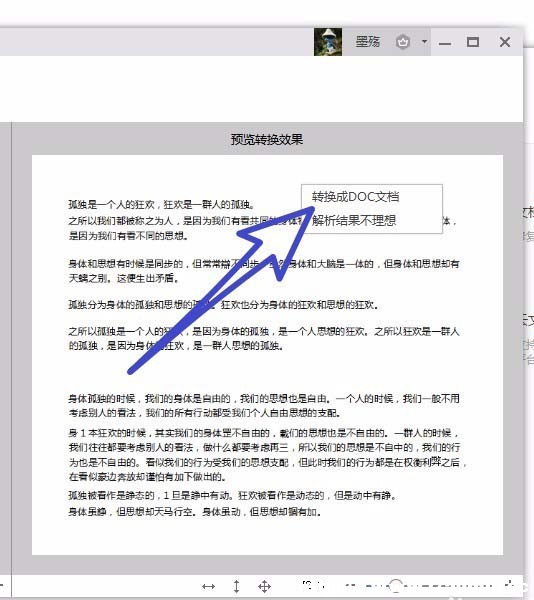Viewport: 534px width, 600px height.
Task: Click the 预览转换效果 panel heading
Action: [267, 139]
